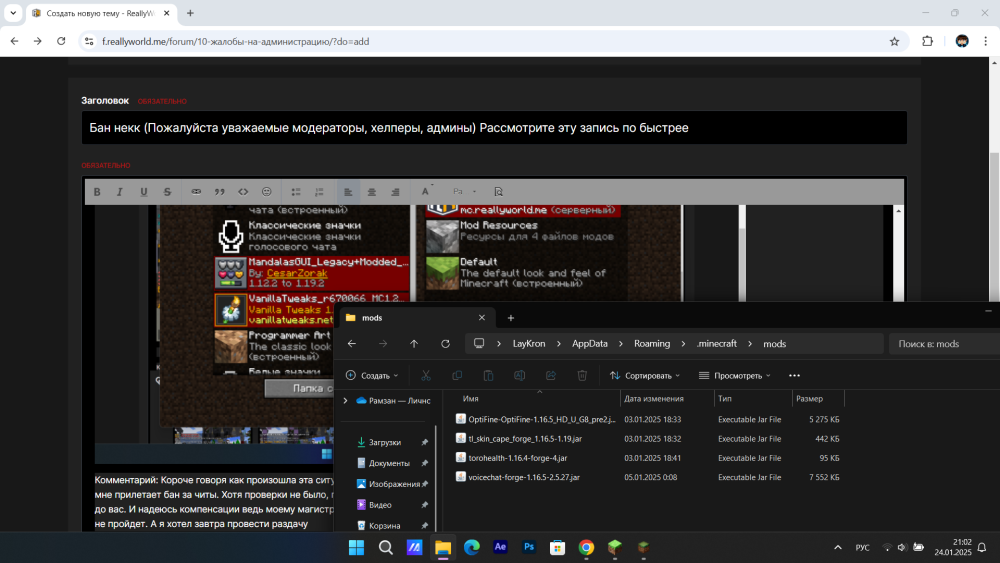Click the Share icon in Explorer toolbar
The image size is (1000, 563).
[551, 376]
